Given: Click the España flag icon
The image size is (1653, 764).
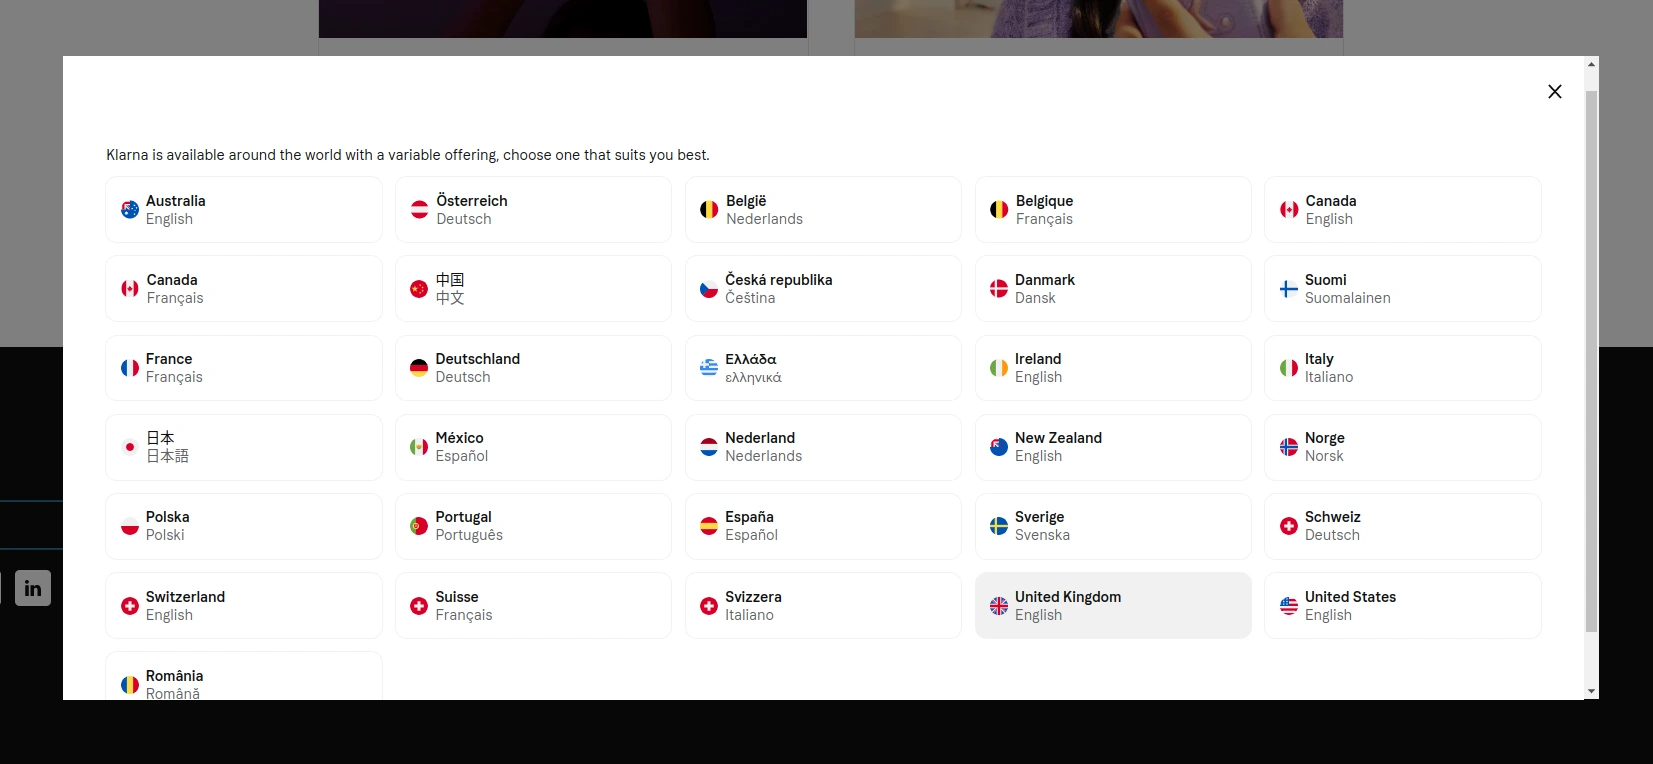Looking at the screenshot, I should pyautogui.click(x=709, y=526).
